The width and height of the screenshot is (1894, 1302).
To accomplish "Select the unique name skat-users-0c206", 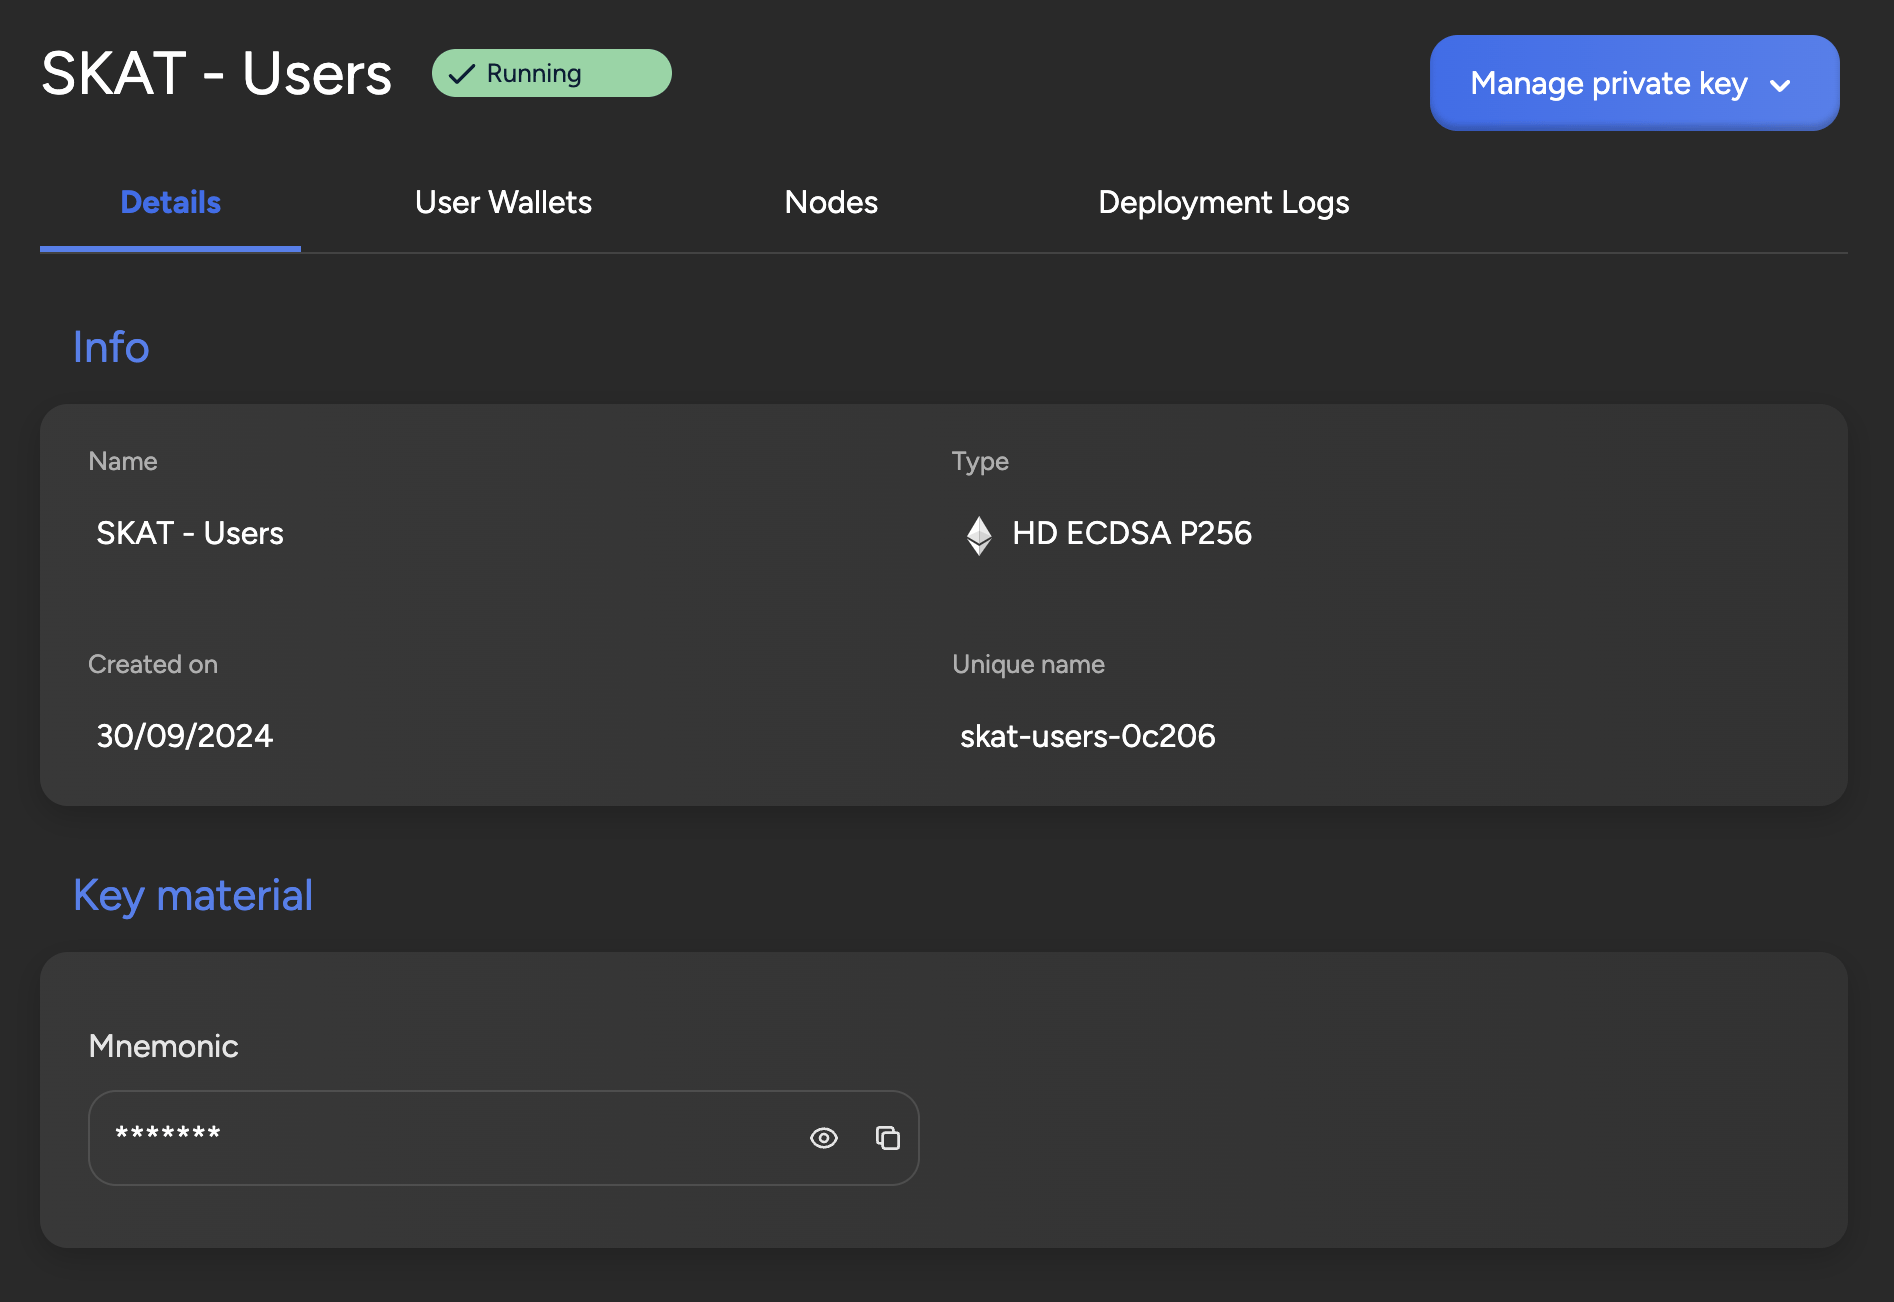I will (1087, 736).
